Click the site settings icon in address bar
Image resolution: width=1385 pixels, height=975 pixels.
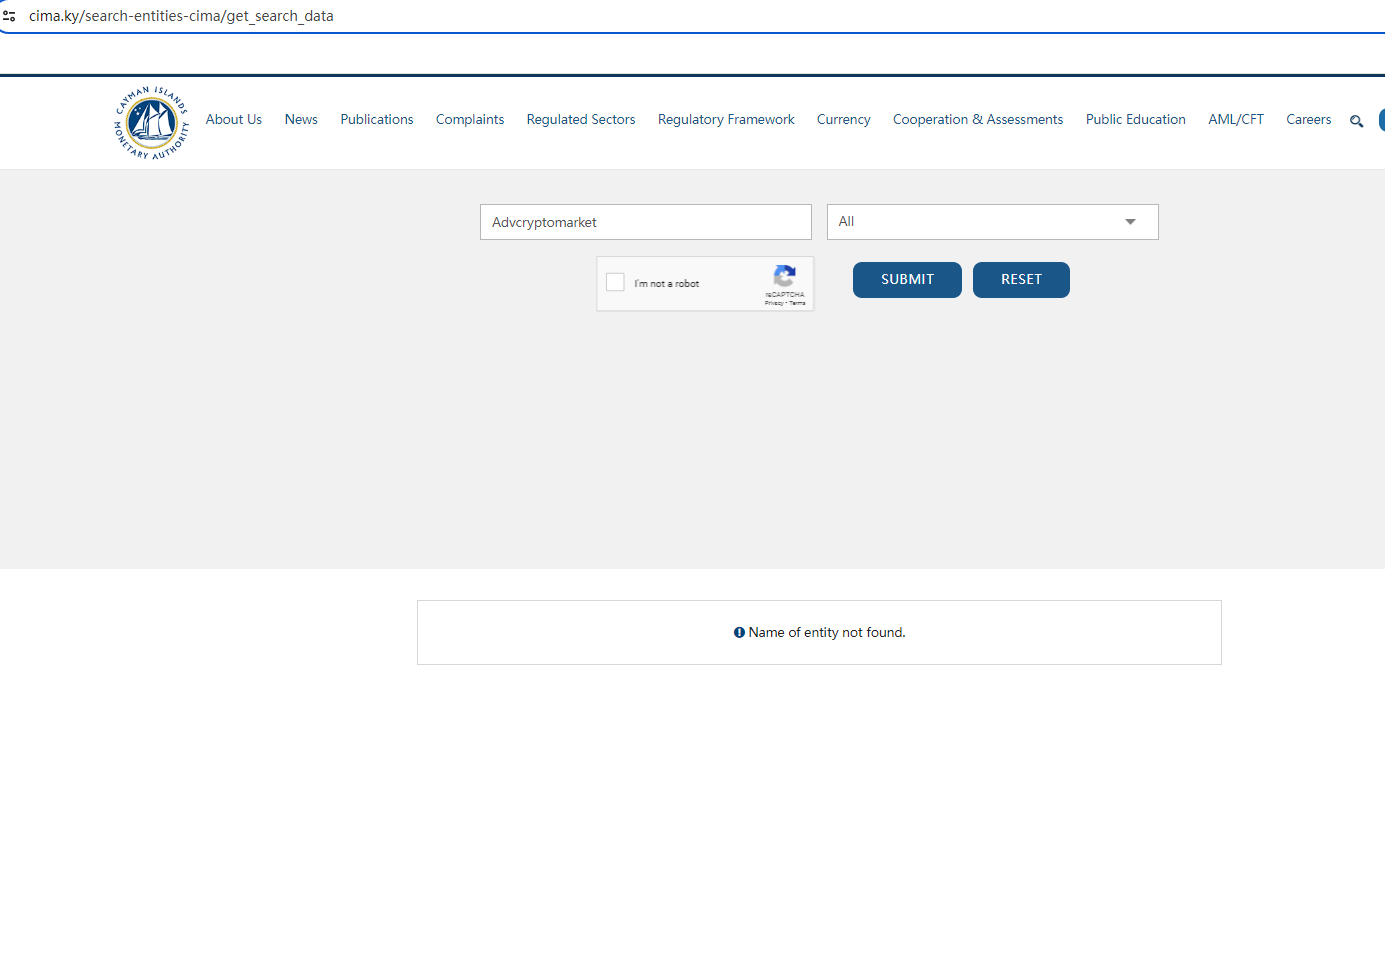pyautogui.click(x=9, y=16)
